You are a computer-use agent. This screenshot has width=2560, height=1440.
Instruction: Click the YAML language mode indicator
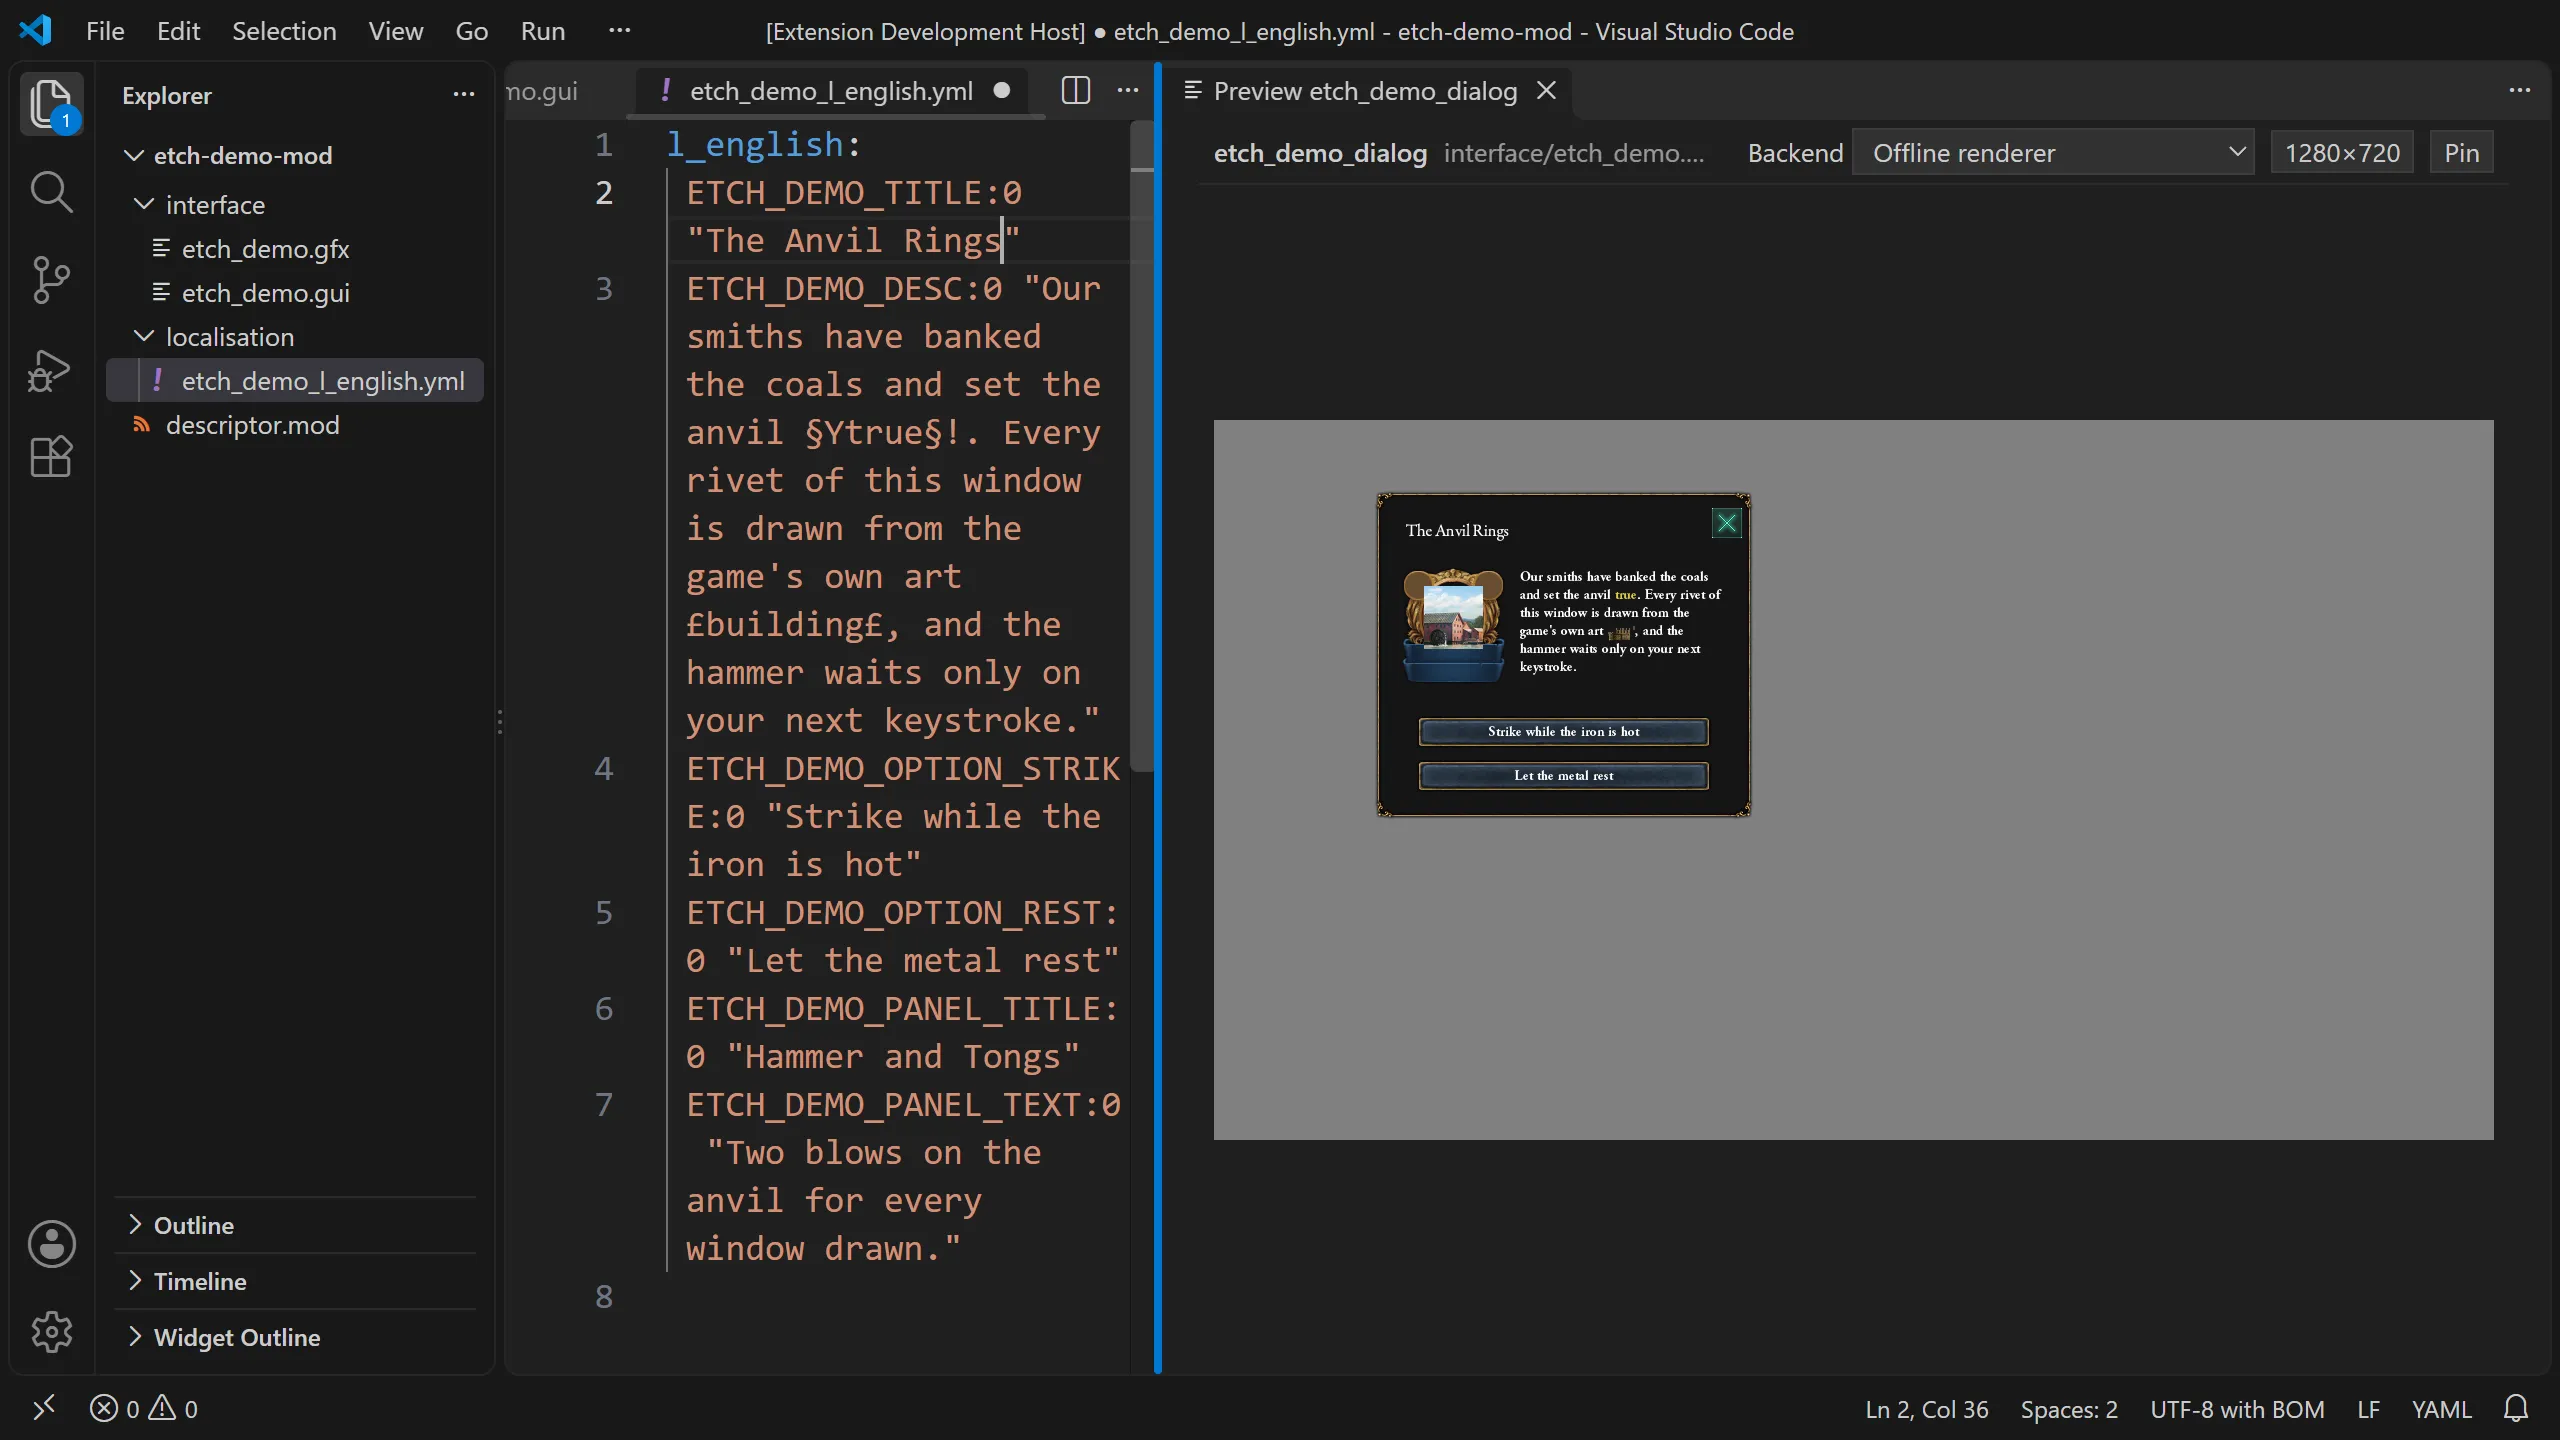pos(2441,1409)
